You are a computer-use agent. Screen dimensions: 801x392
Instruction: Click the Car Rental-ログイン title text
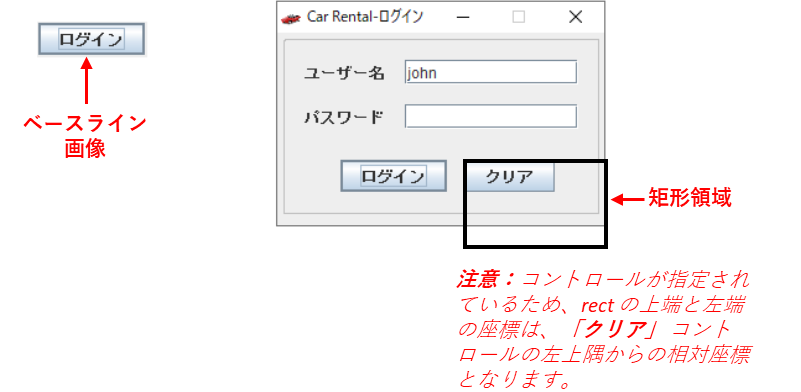pos(365,17)
